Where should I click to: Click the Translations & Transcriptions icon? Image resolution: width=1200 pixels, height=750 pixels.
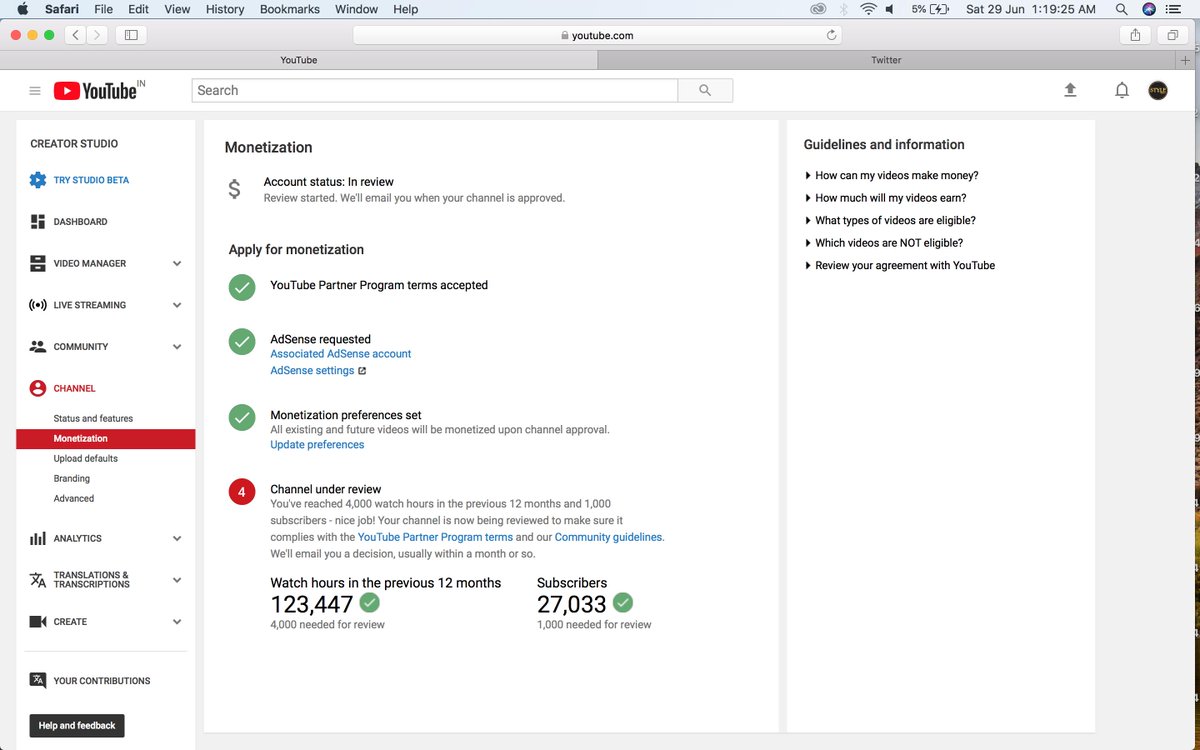[38, 580]
